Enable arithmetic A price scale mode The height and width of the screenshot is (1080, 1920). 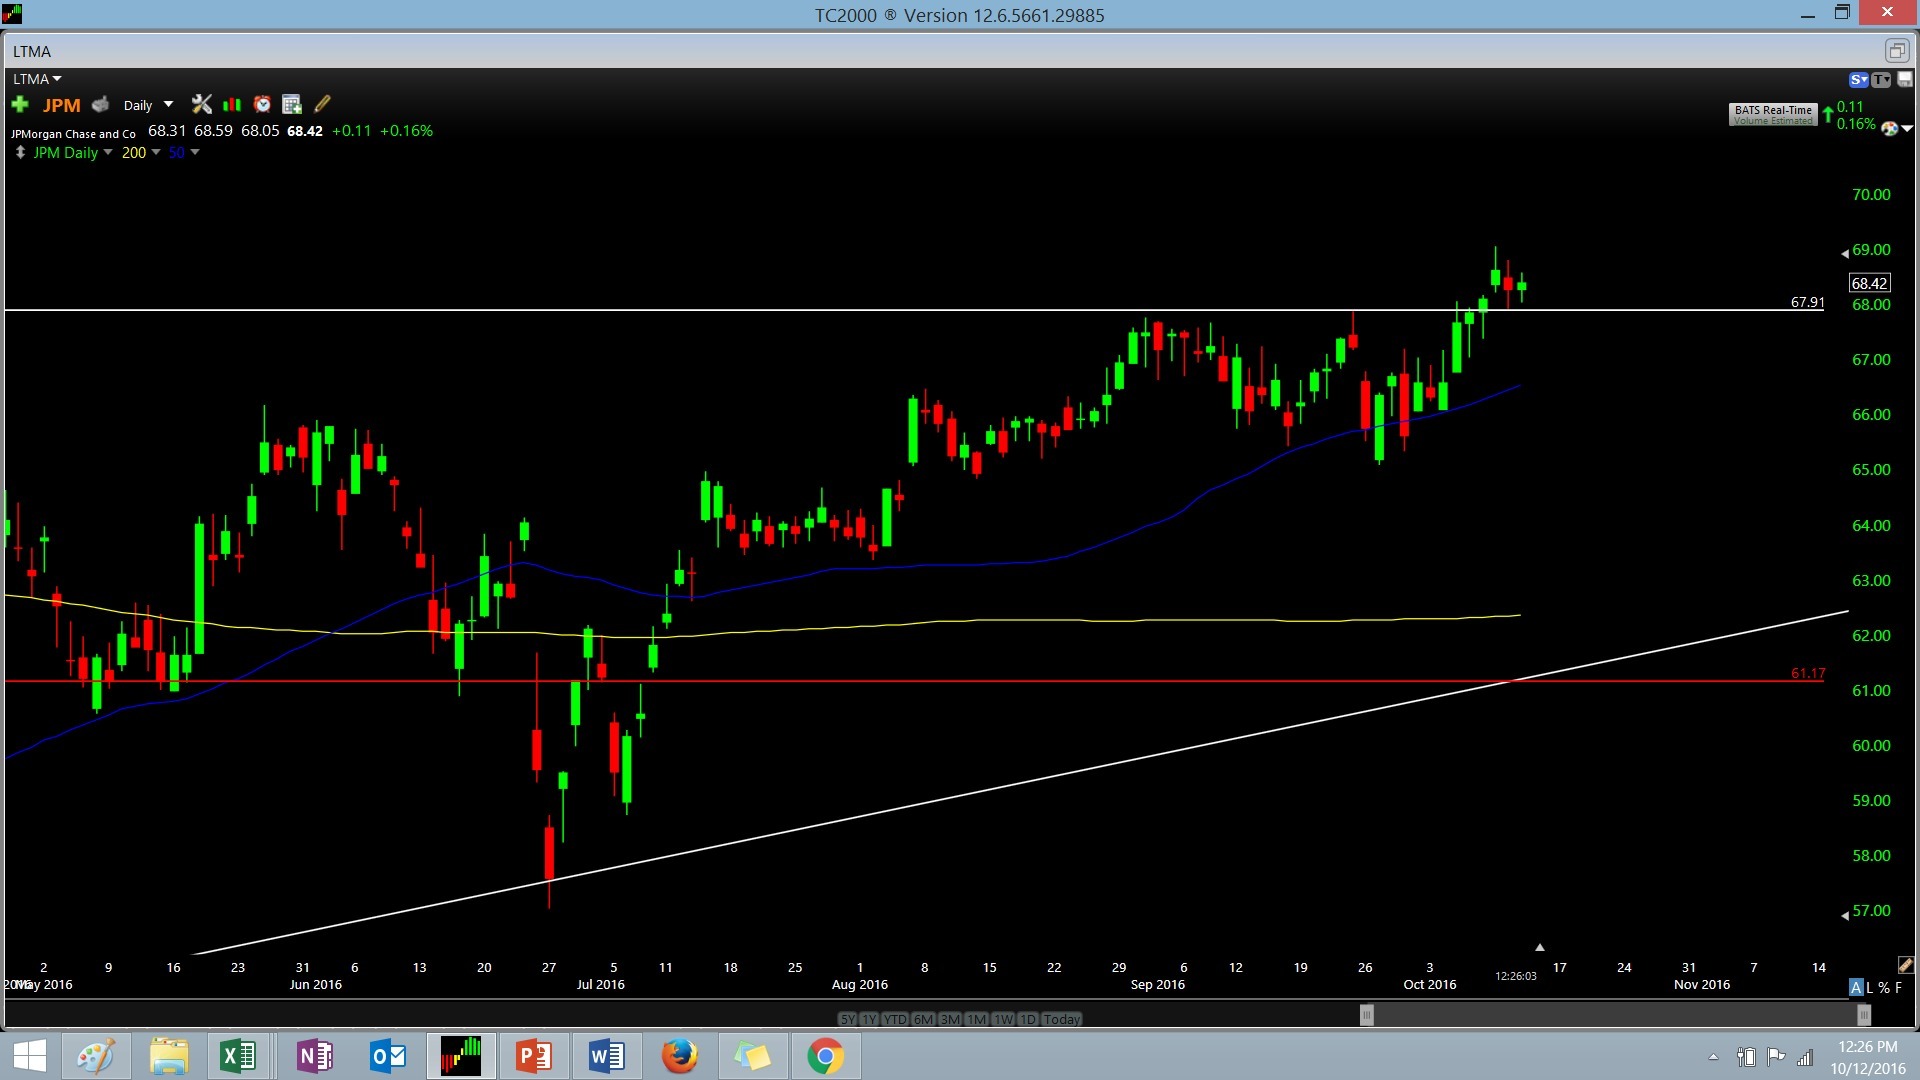click(x=1856, y=987)
